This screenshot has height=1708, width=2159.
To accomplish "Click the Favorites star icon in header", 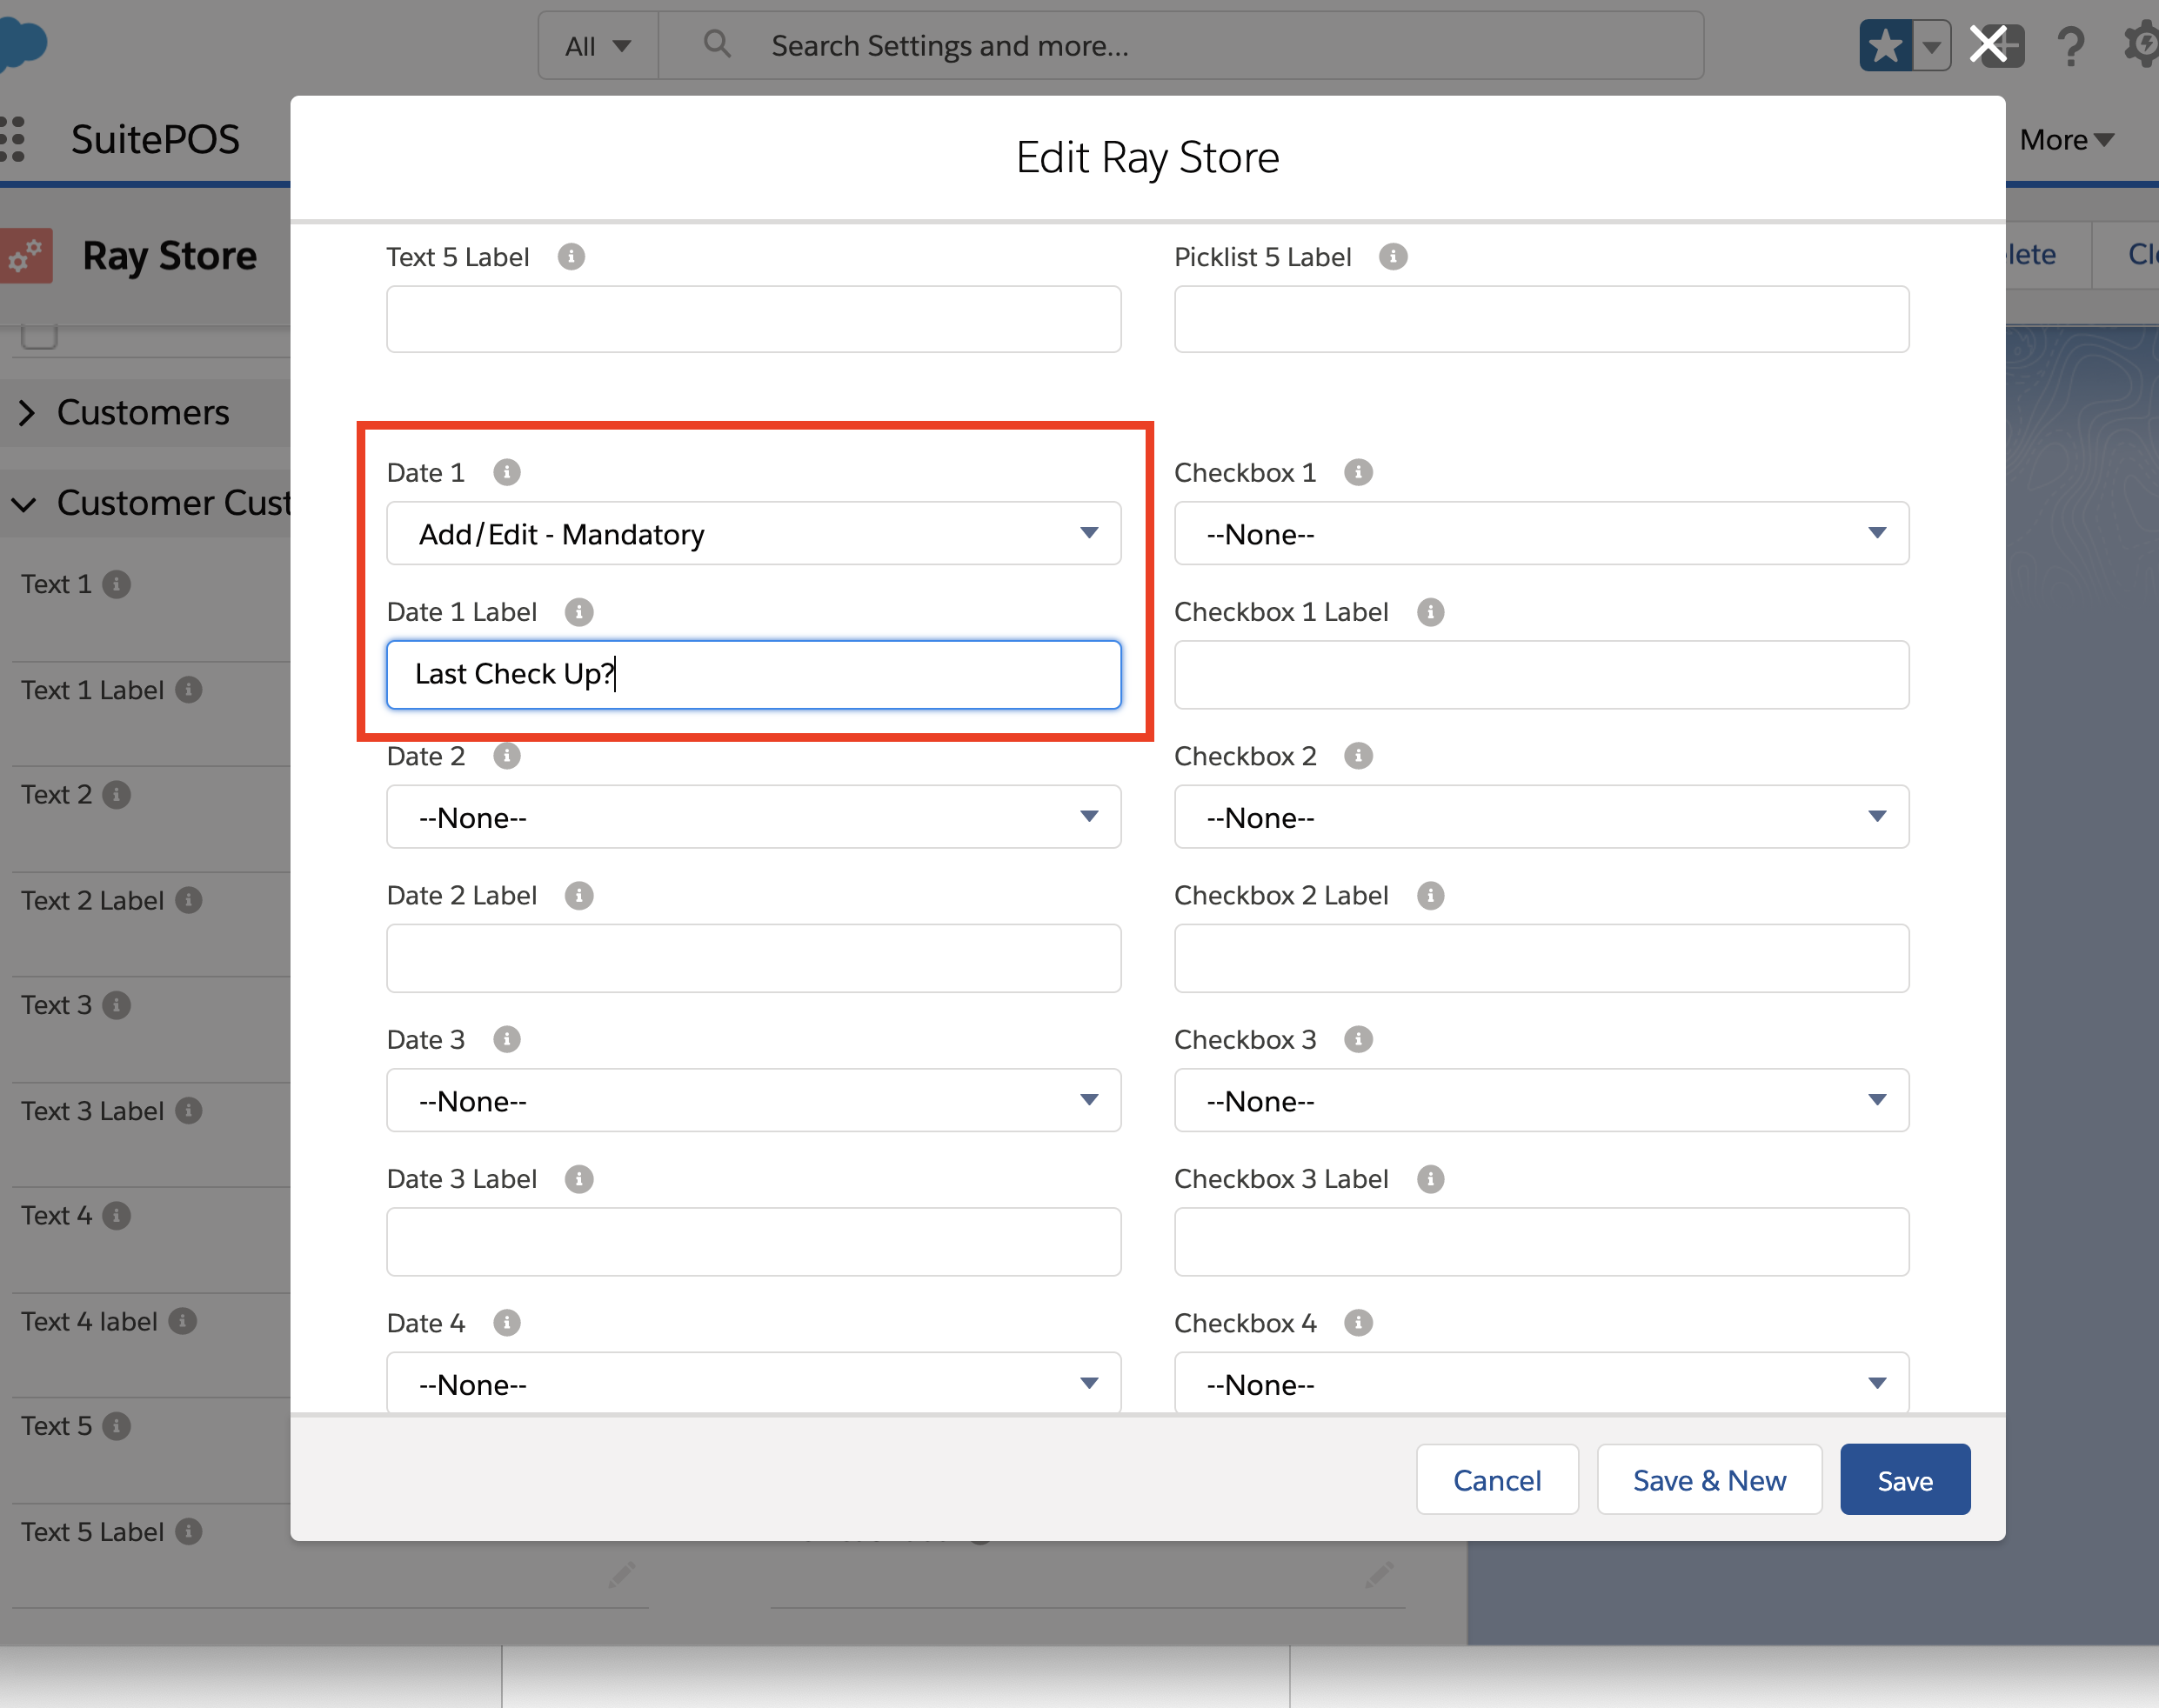I will [1885, 46].
